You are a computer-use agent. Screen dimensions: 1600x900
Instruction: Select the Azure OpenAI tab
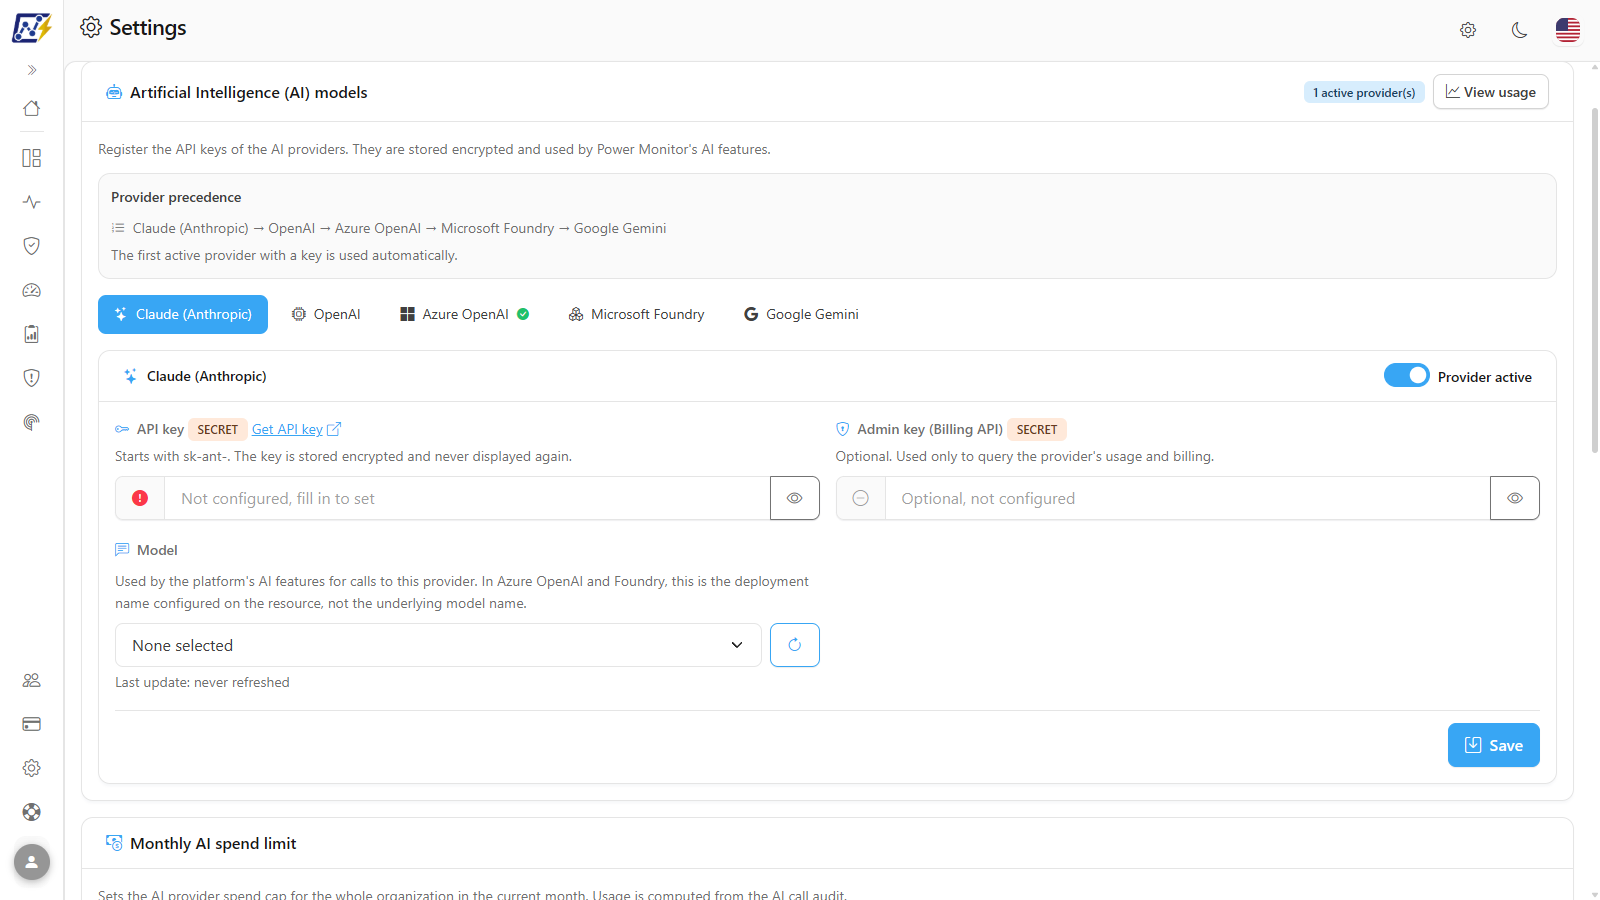coord(465,314)
